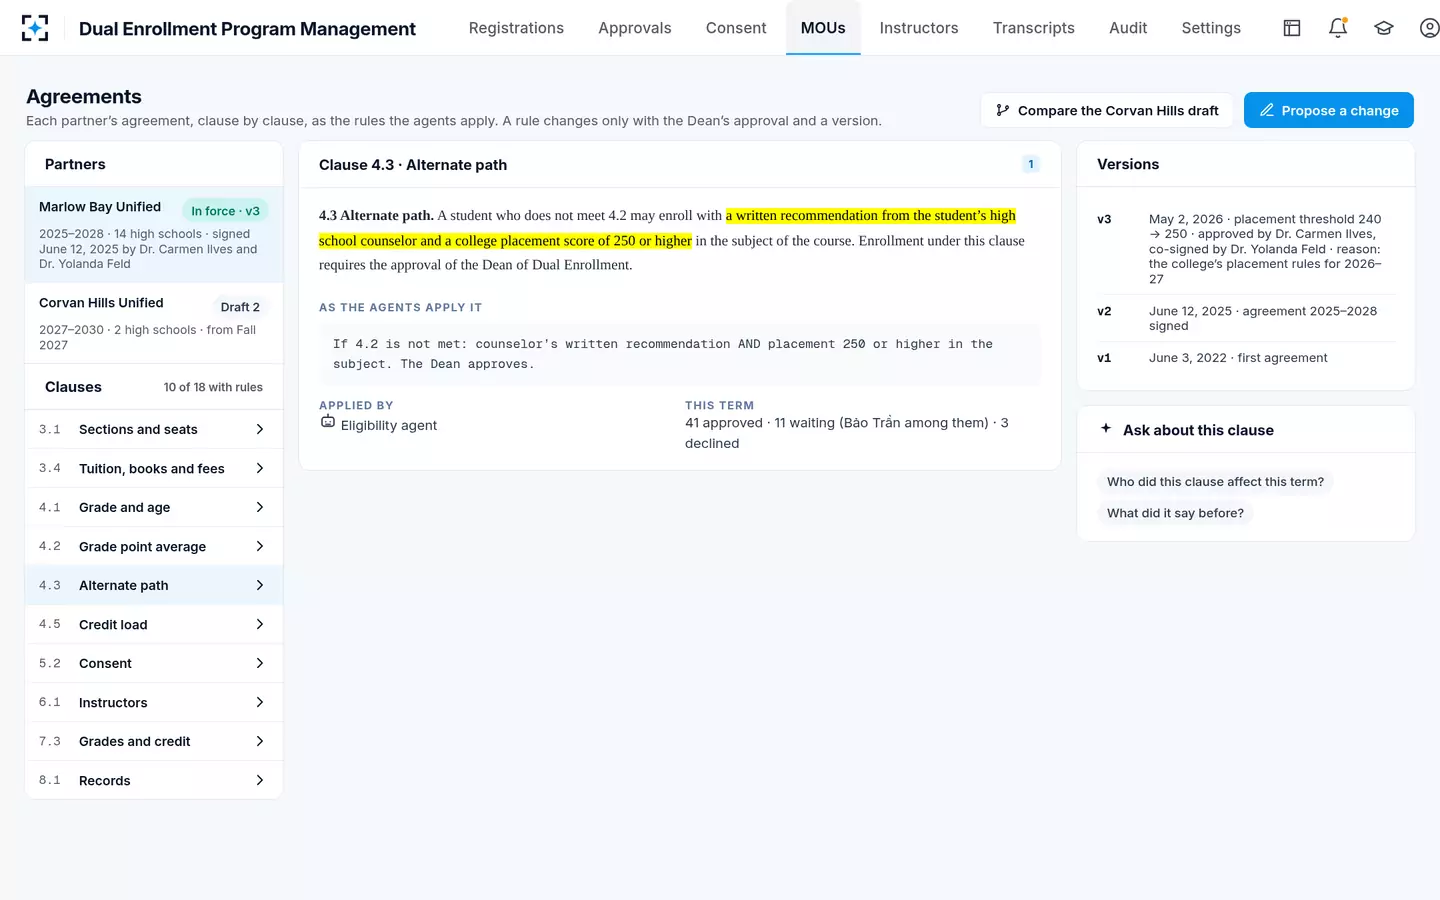The image size is (1440, 900).
Task: Open clause 7.3 Grades and credit
Action: click(154, 741)
